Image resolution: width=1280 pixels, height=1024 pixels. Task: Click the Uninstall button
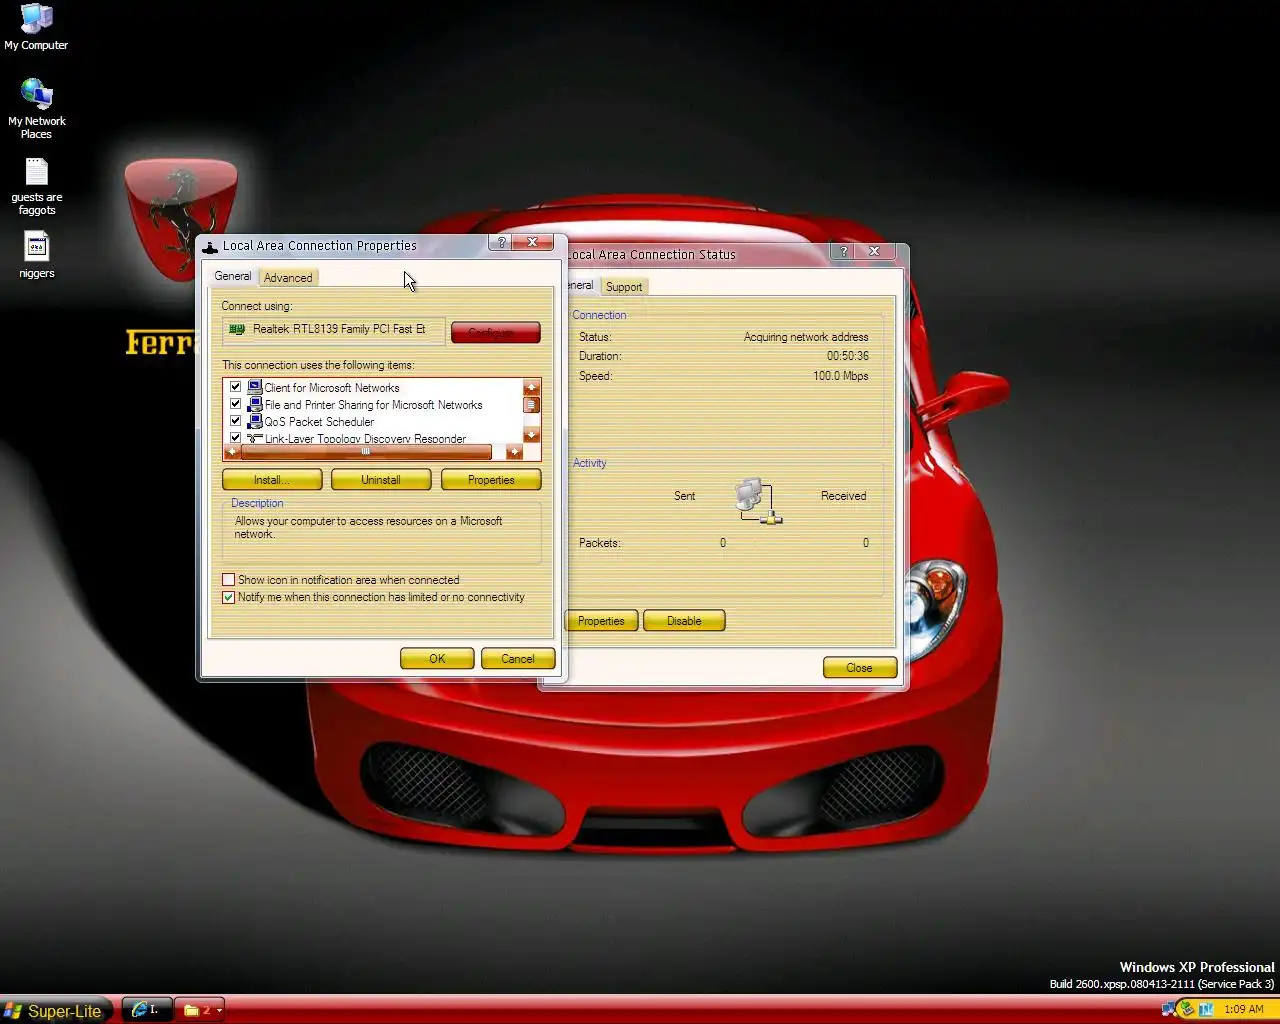[381, 480]
